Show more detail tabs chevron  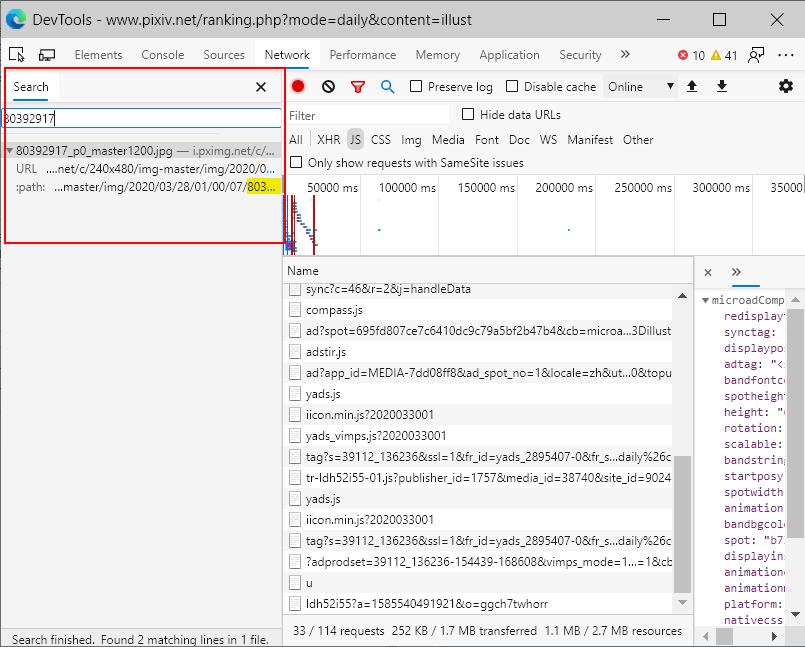tap(736, 272)
